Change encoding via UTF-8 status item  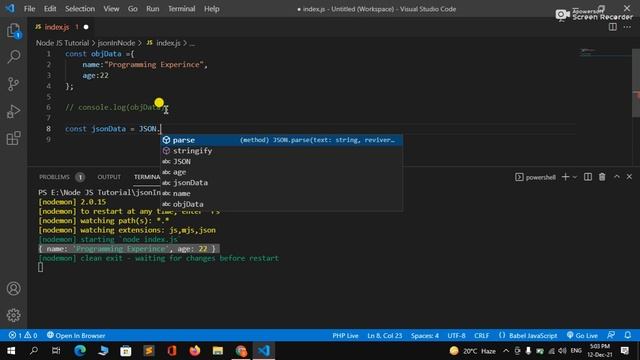[x=456, y=336]
